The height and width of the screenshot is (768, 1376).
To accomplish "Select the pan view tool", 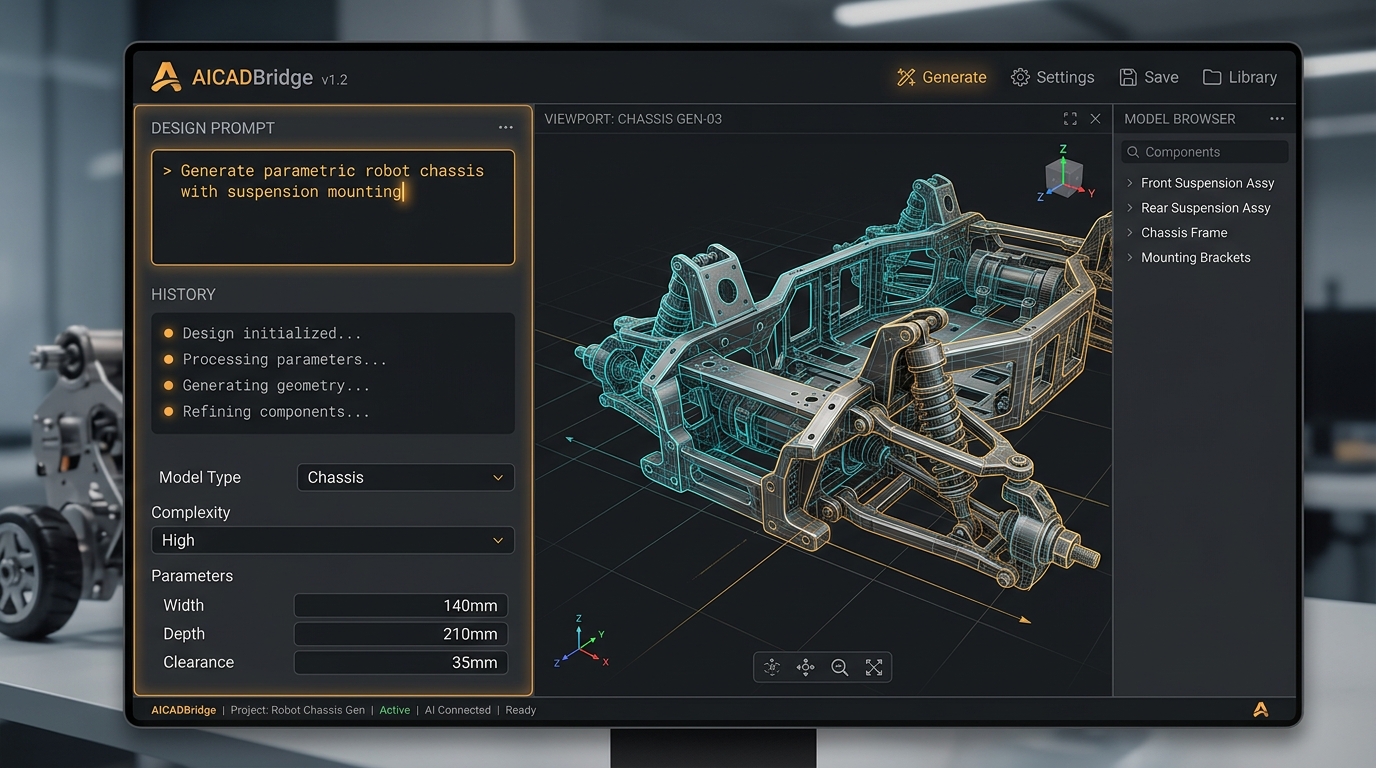I will coord(805,667).
